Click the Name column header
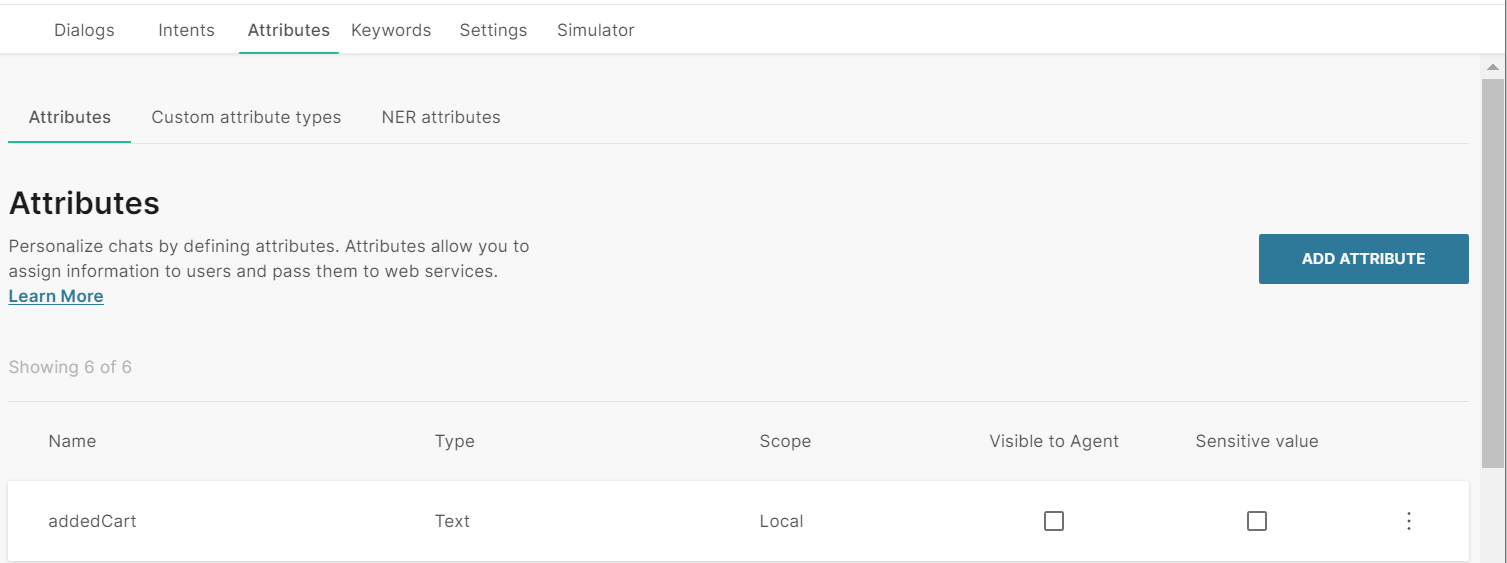Screen dimensions: 1507x563 tap(72, 441)
